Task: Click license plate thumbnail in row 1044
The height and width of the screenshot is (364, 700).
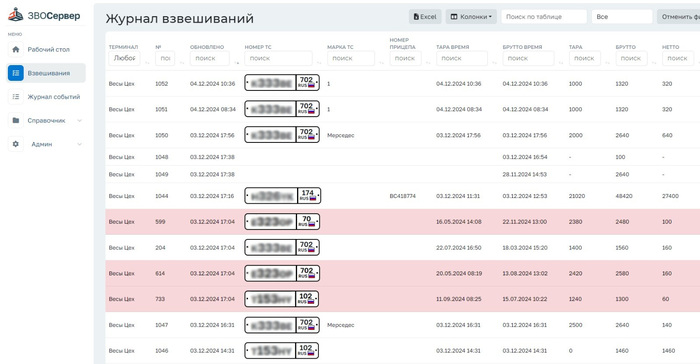Action: coord(283,196)
